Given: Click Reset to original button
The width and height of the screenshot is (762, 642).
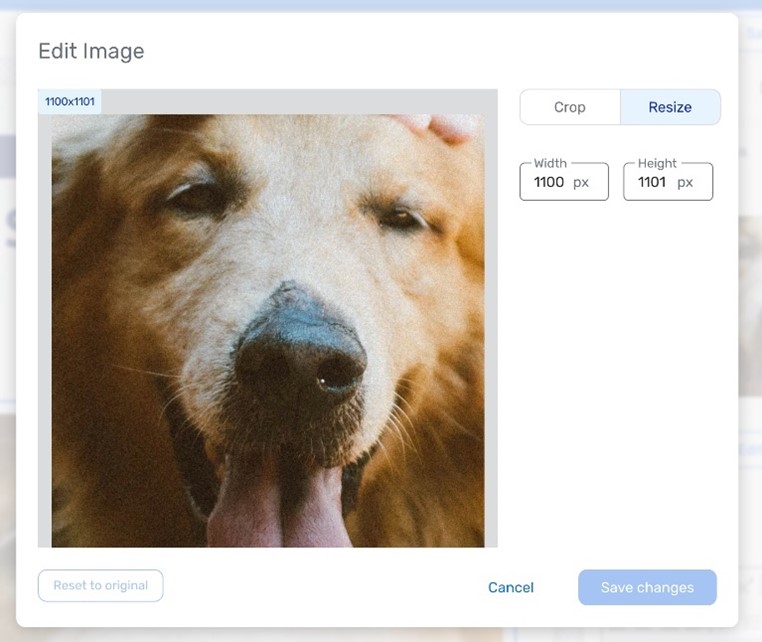Looking at the screenshot, I should [x=101, y=586].
